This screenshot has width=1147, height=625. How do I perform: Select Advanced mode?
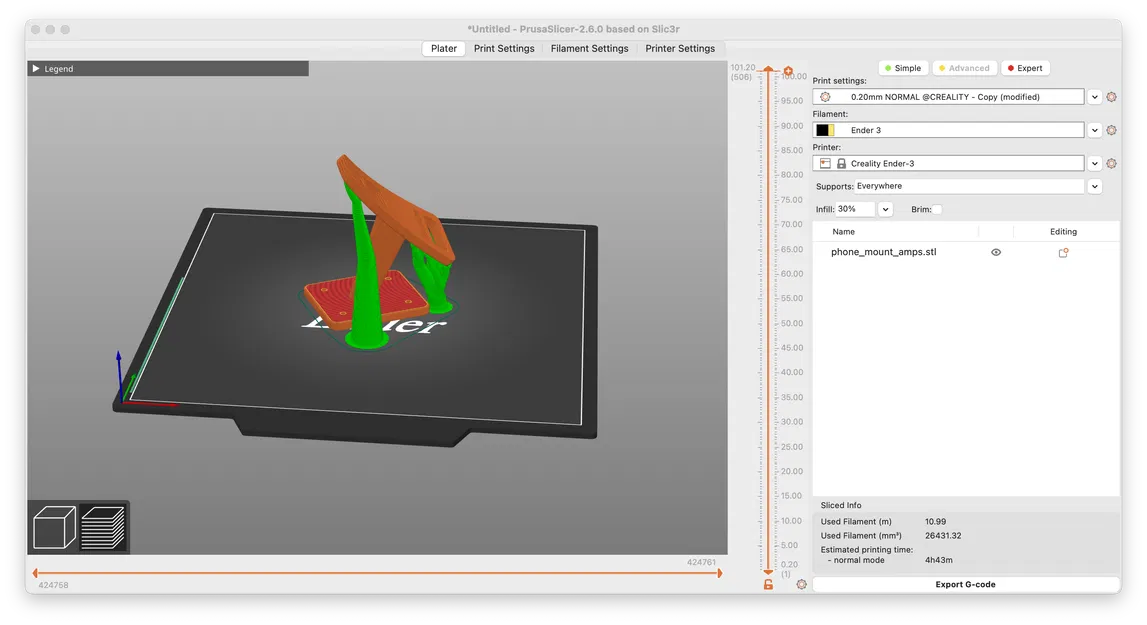click(x=964, y=68)
